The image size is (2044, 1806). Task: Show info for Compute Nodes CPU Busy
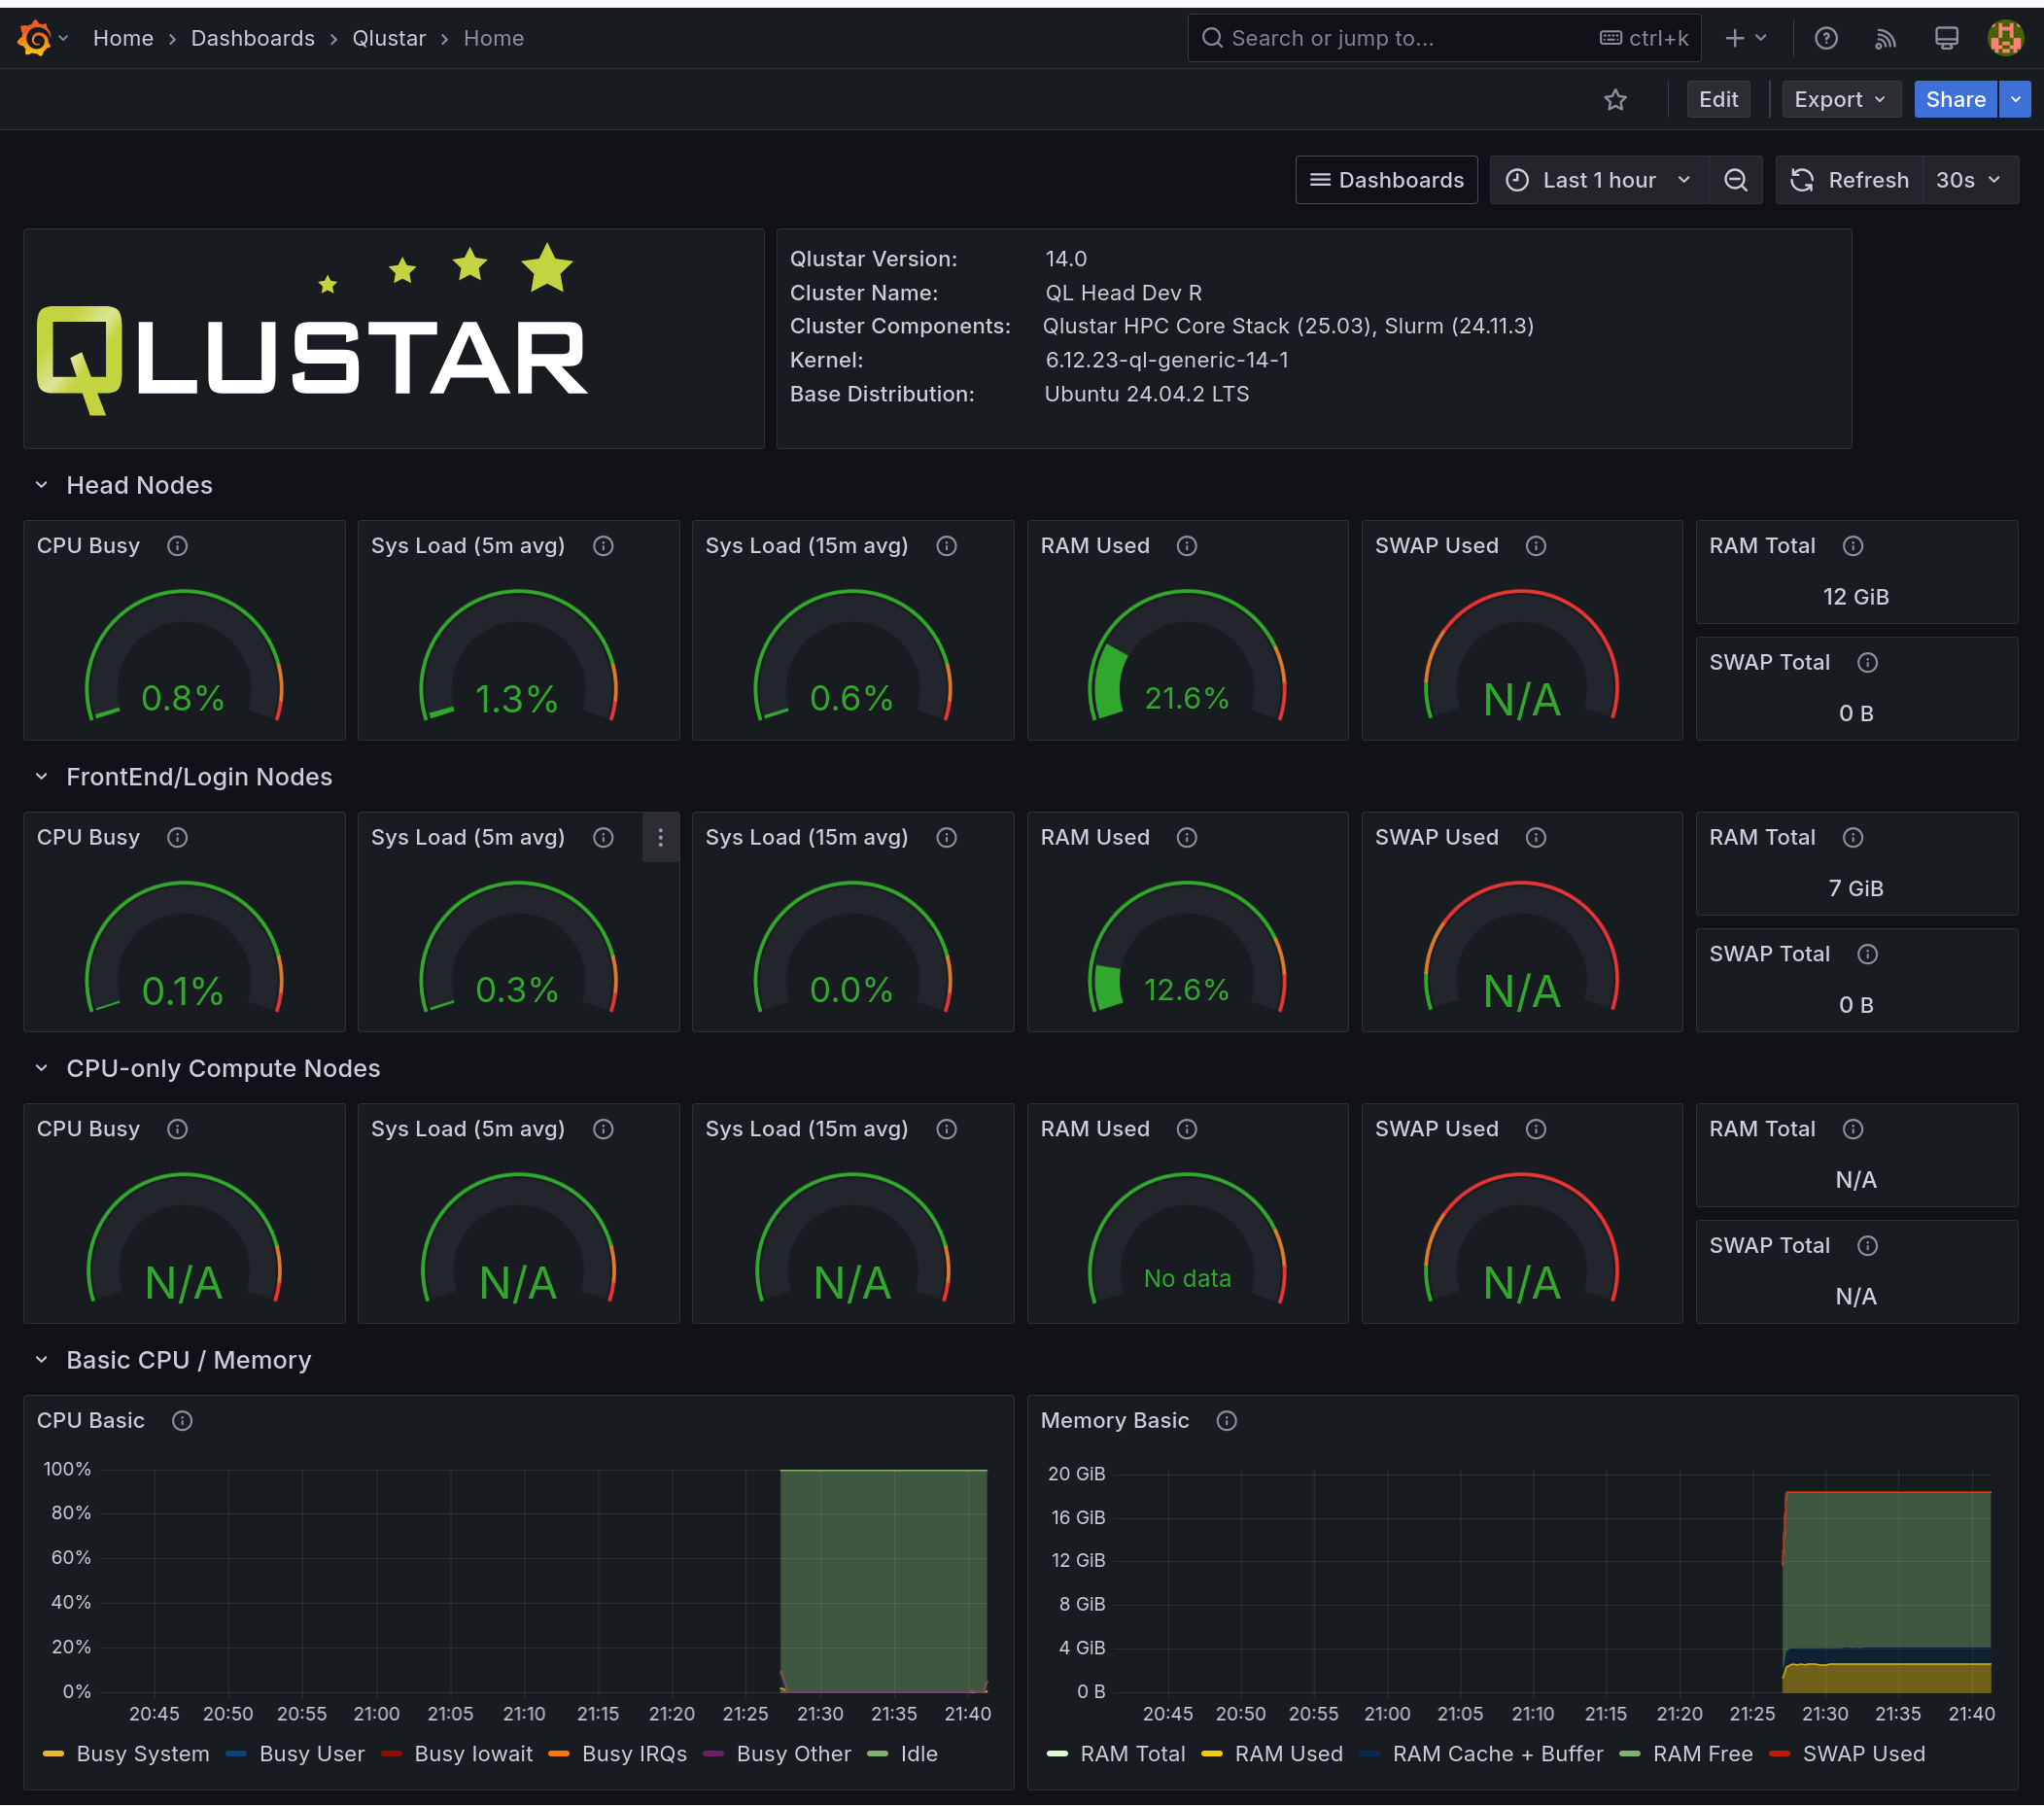(x=177, y=1129)
